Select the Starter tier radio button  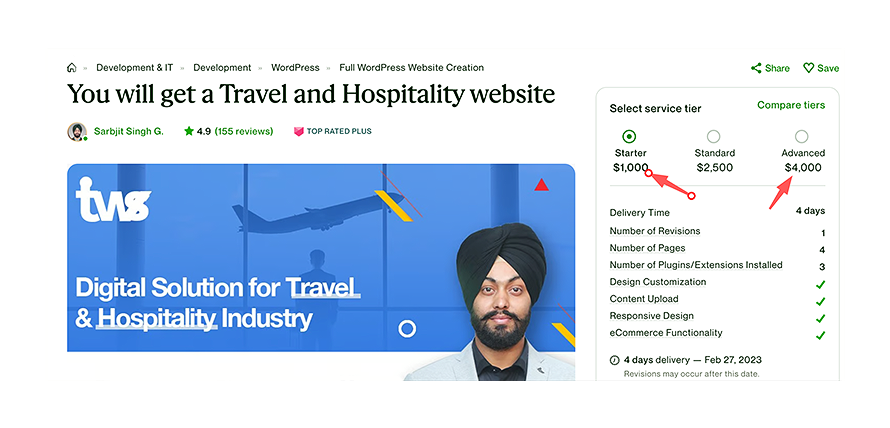(629, 136)
